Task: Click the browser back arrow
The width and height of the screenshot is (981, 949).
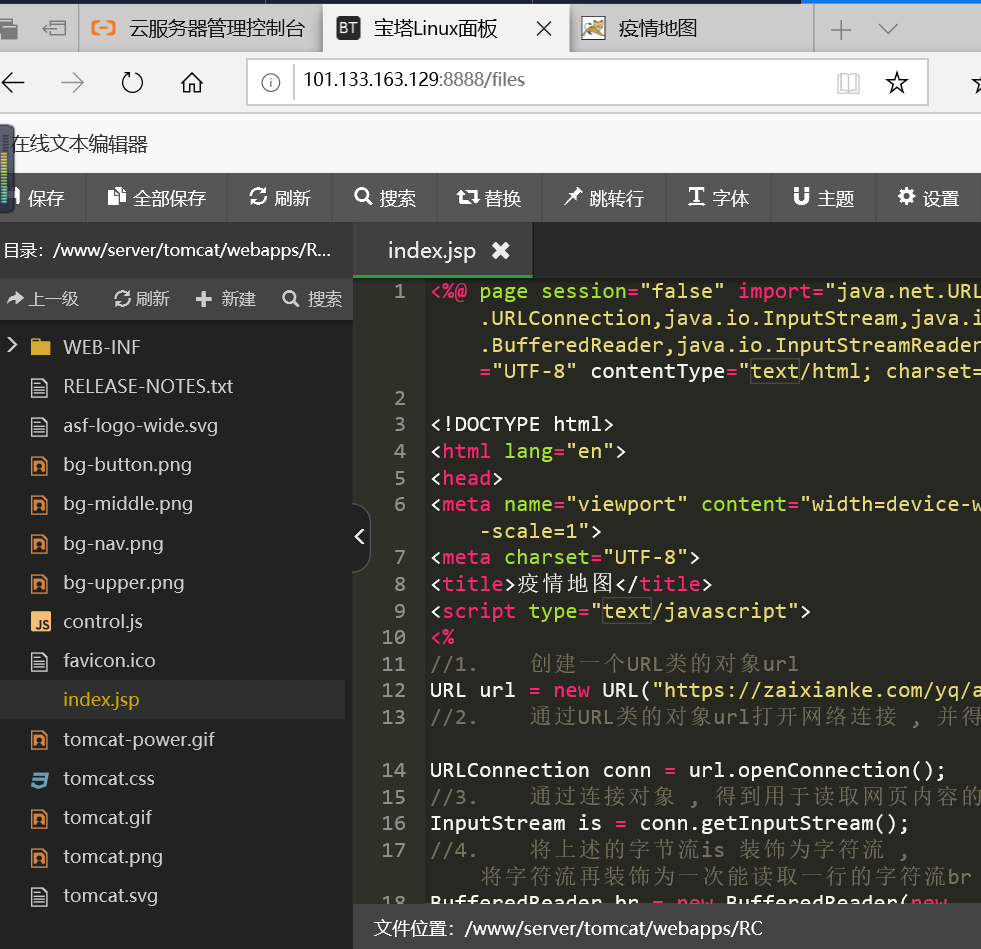Action: [14, 83]
